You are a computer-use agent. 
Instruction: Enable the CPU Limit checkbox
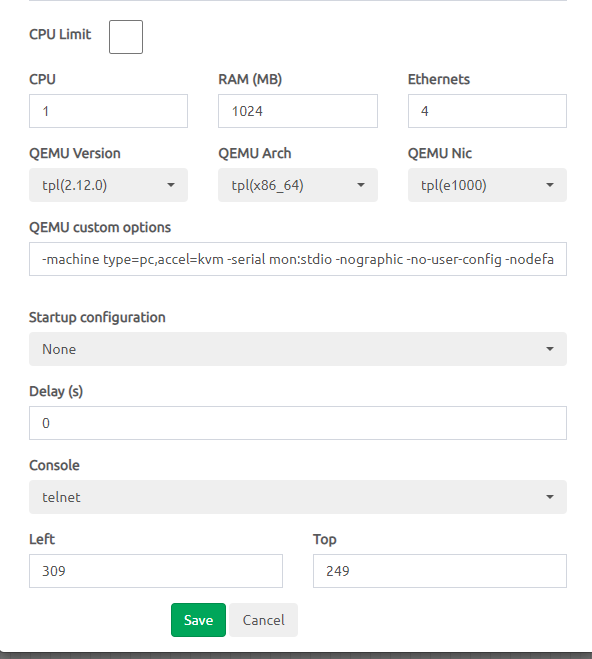[126, 37]
